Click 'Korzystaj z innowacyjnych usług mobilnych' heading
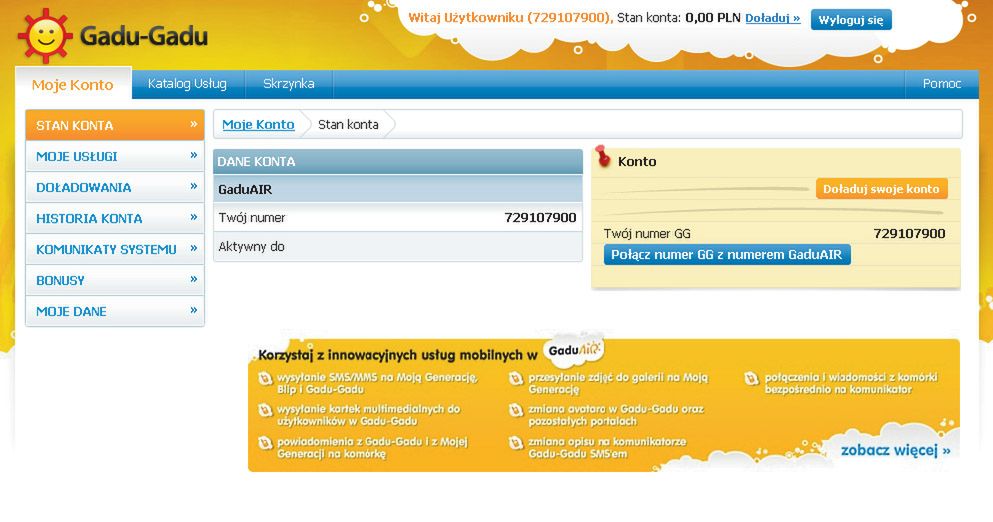The height and width of the screenshot is (522, 993). (x=398, y=355)
